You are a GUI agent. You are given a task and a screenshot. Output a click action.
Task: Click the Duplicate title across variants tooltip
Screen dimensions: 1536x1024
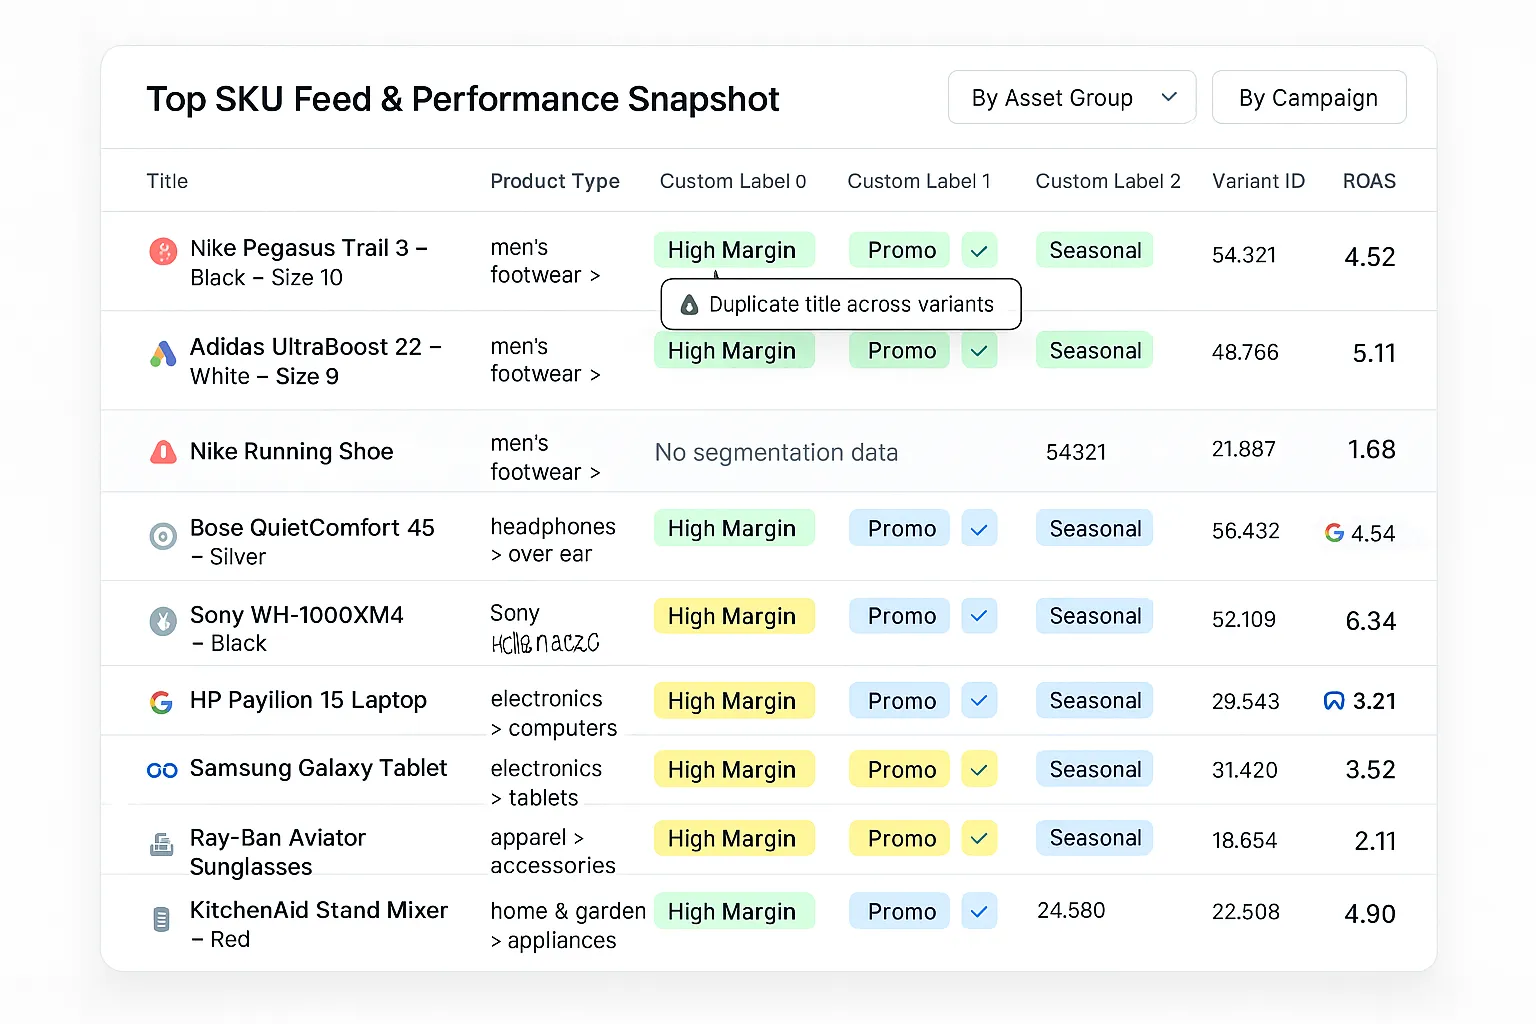(841, 304)
